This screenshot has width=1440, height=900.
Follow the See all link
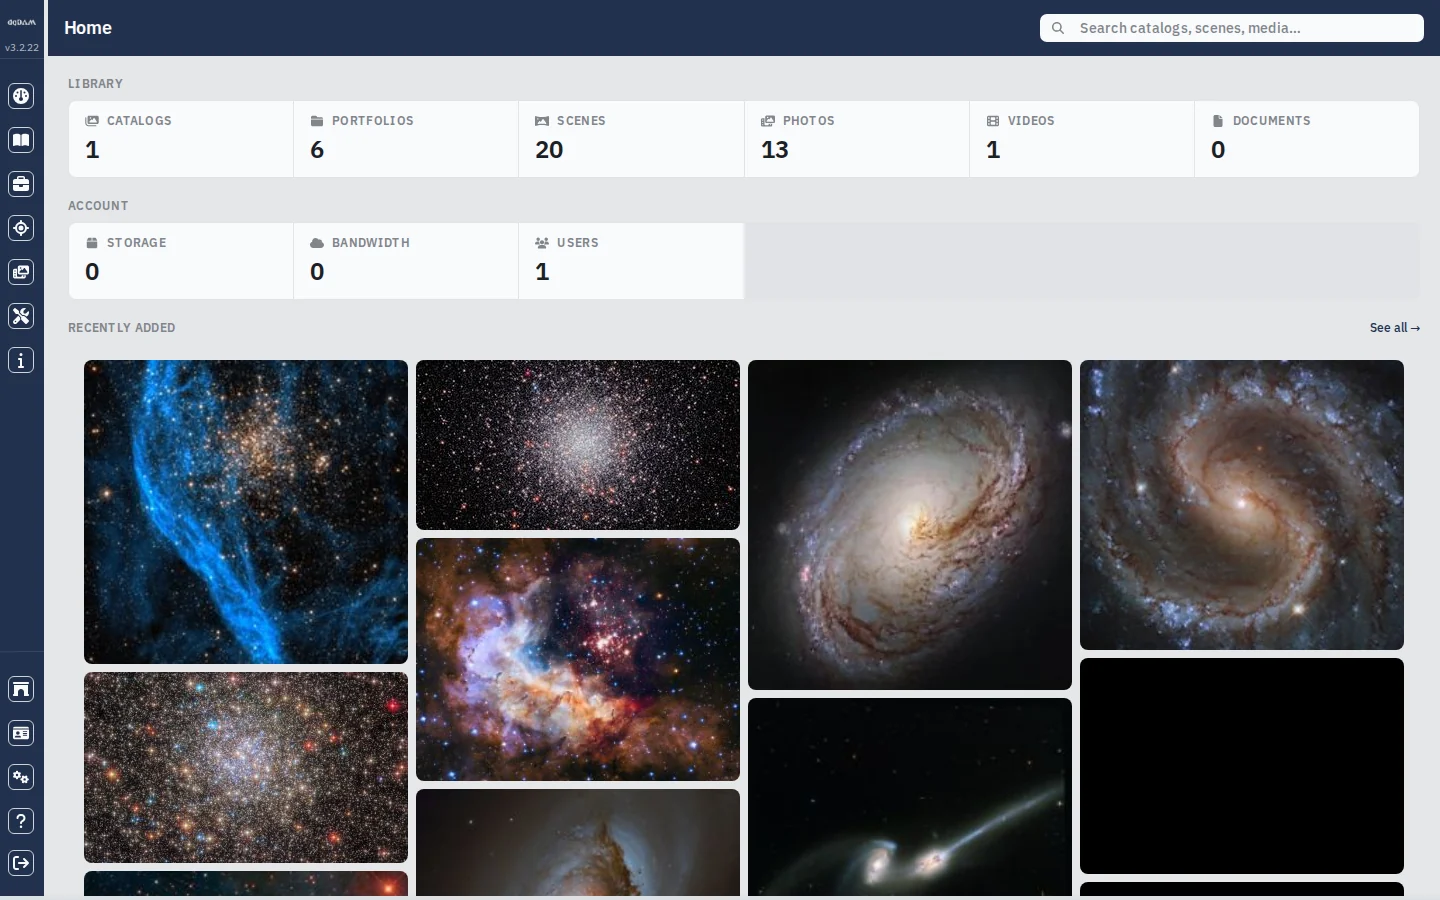(1395, 328)
